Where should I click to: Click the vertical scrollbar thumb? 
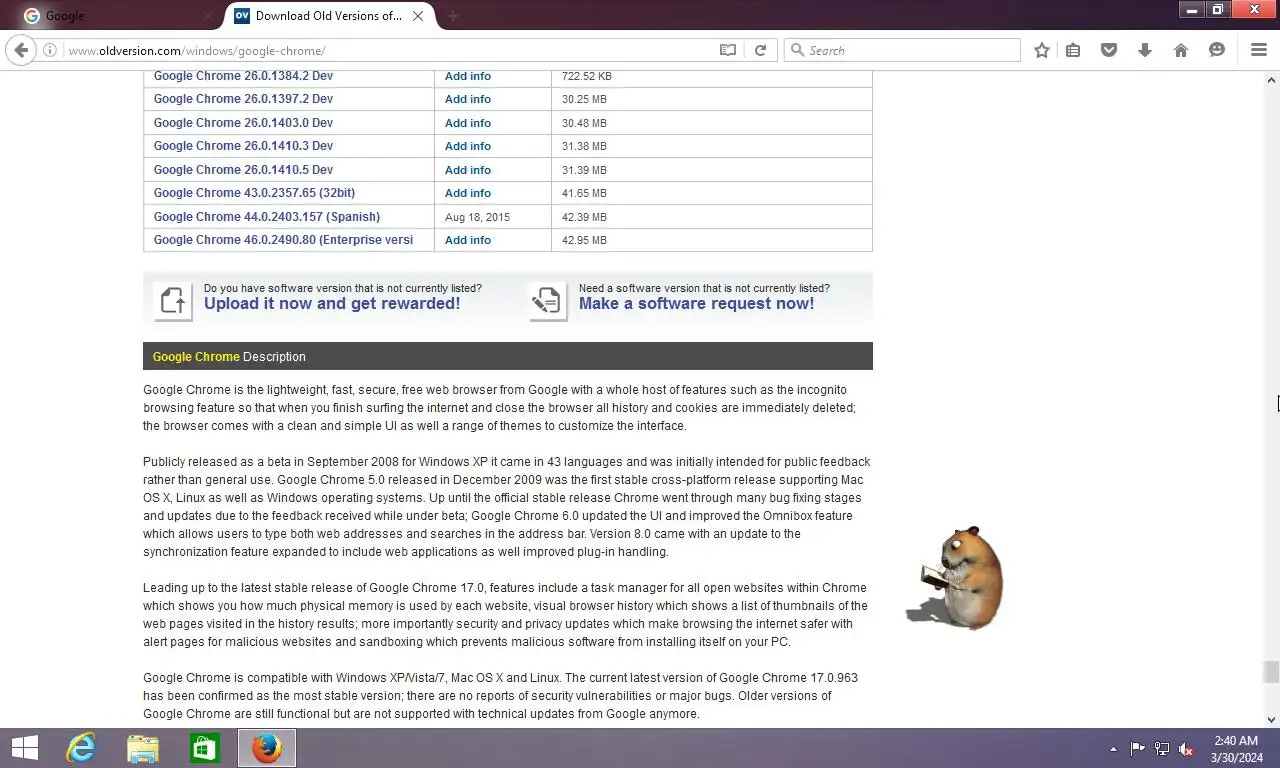[1271, 672]
